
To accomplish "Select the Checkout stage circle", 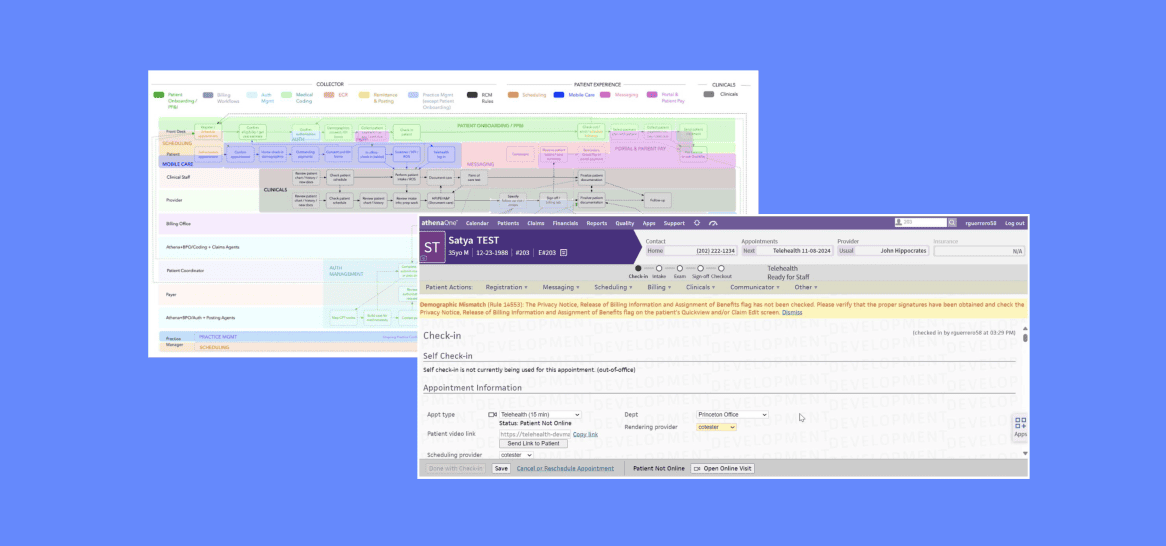I will (721, 268).
